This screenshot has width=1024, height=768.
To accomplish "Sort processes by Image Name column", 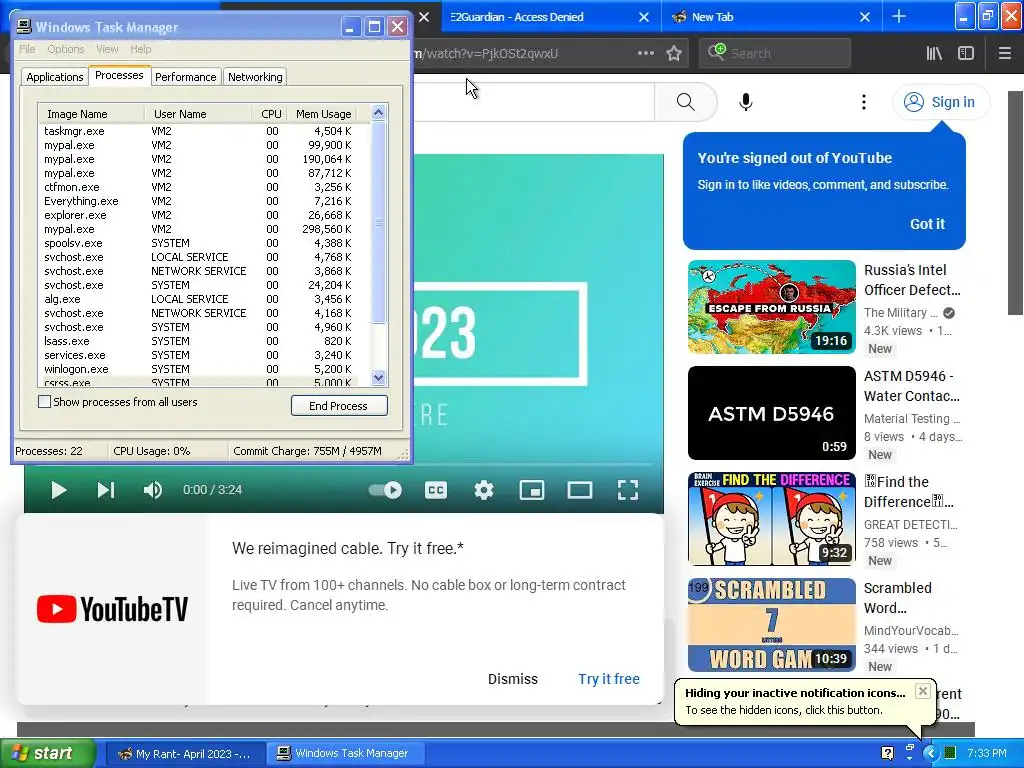I will tap(91, 114).
